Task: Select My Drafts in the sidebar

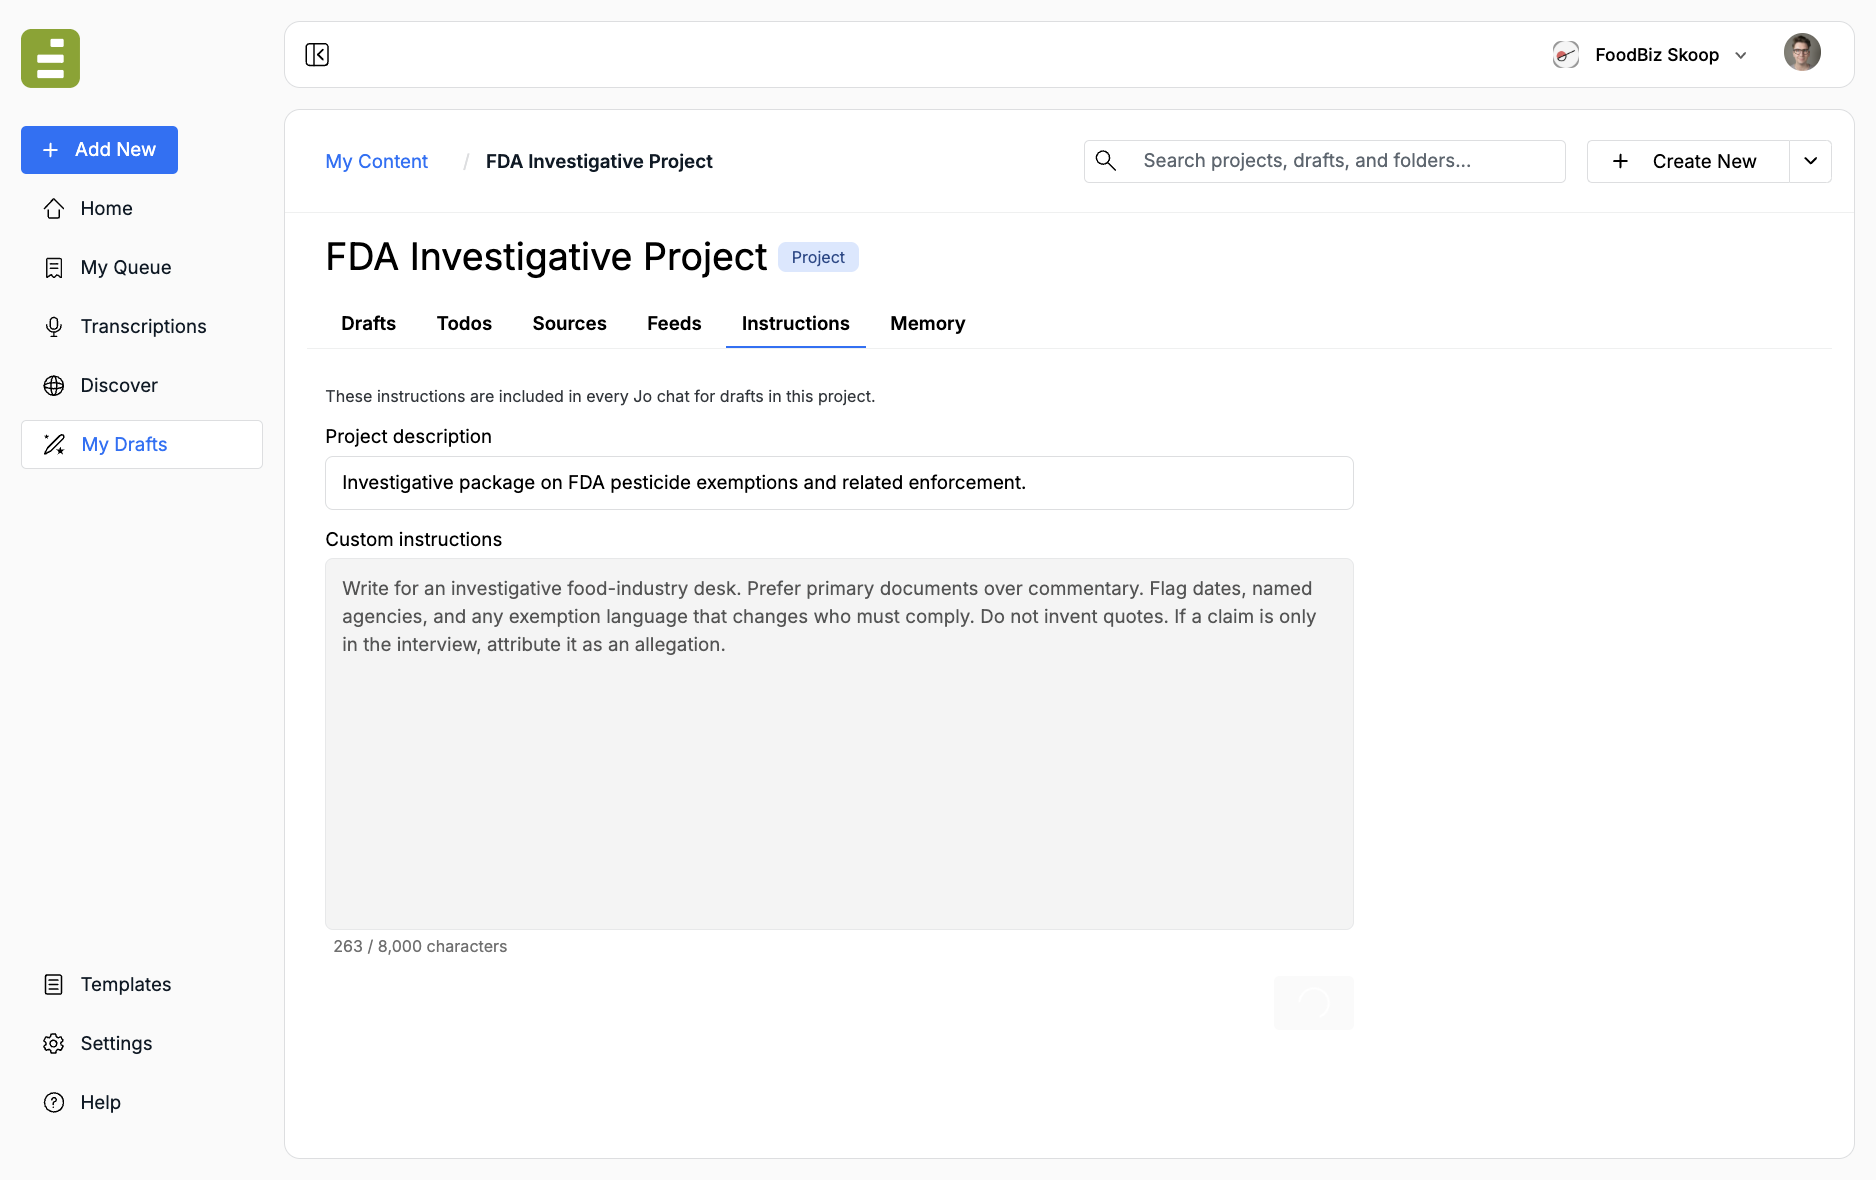Action: [x=142, y=444]
